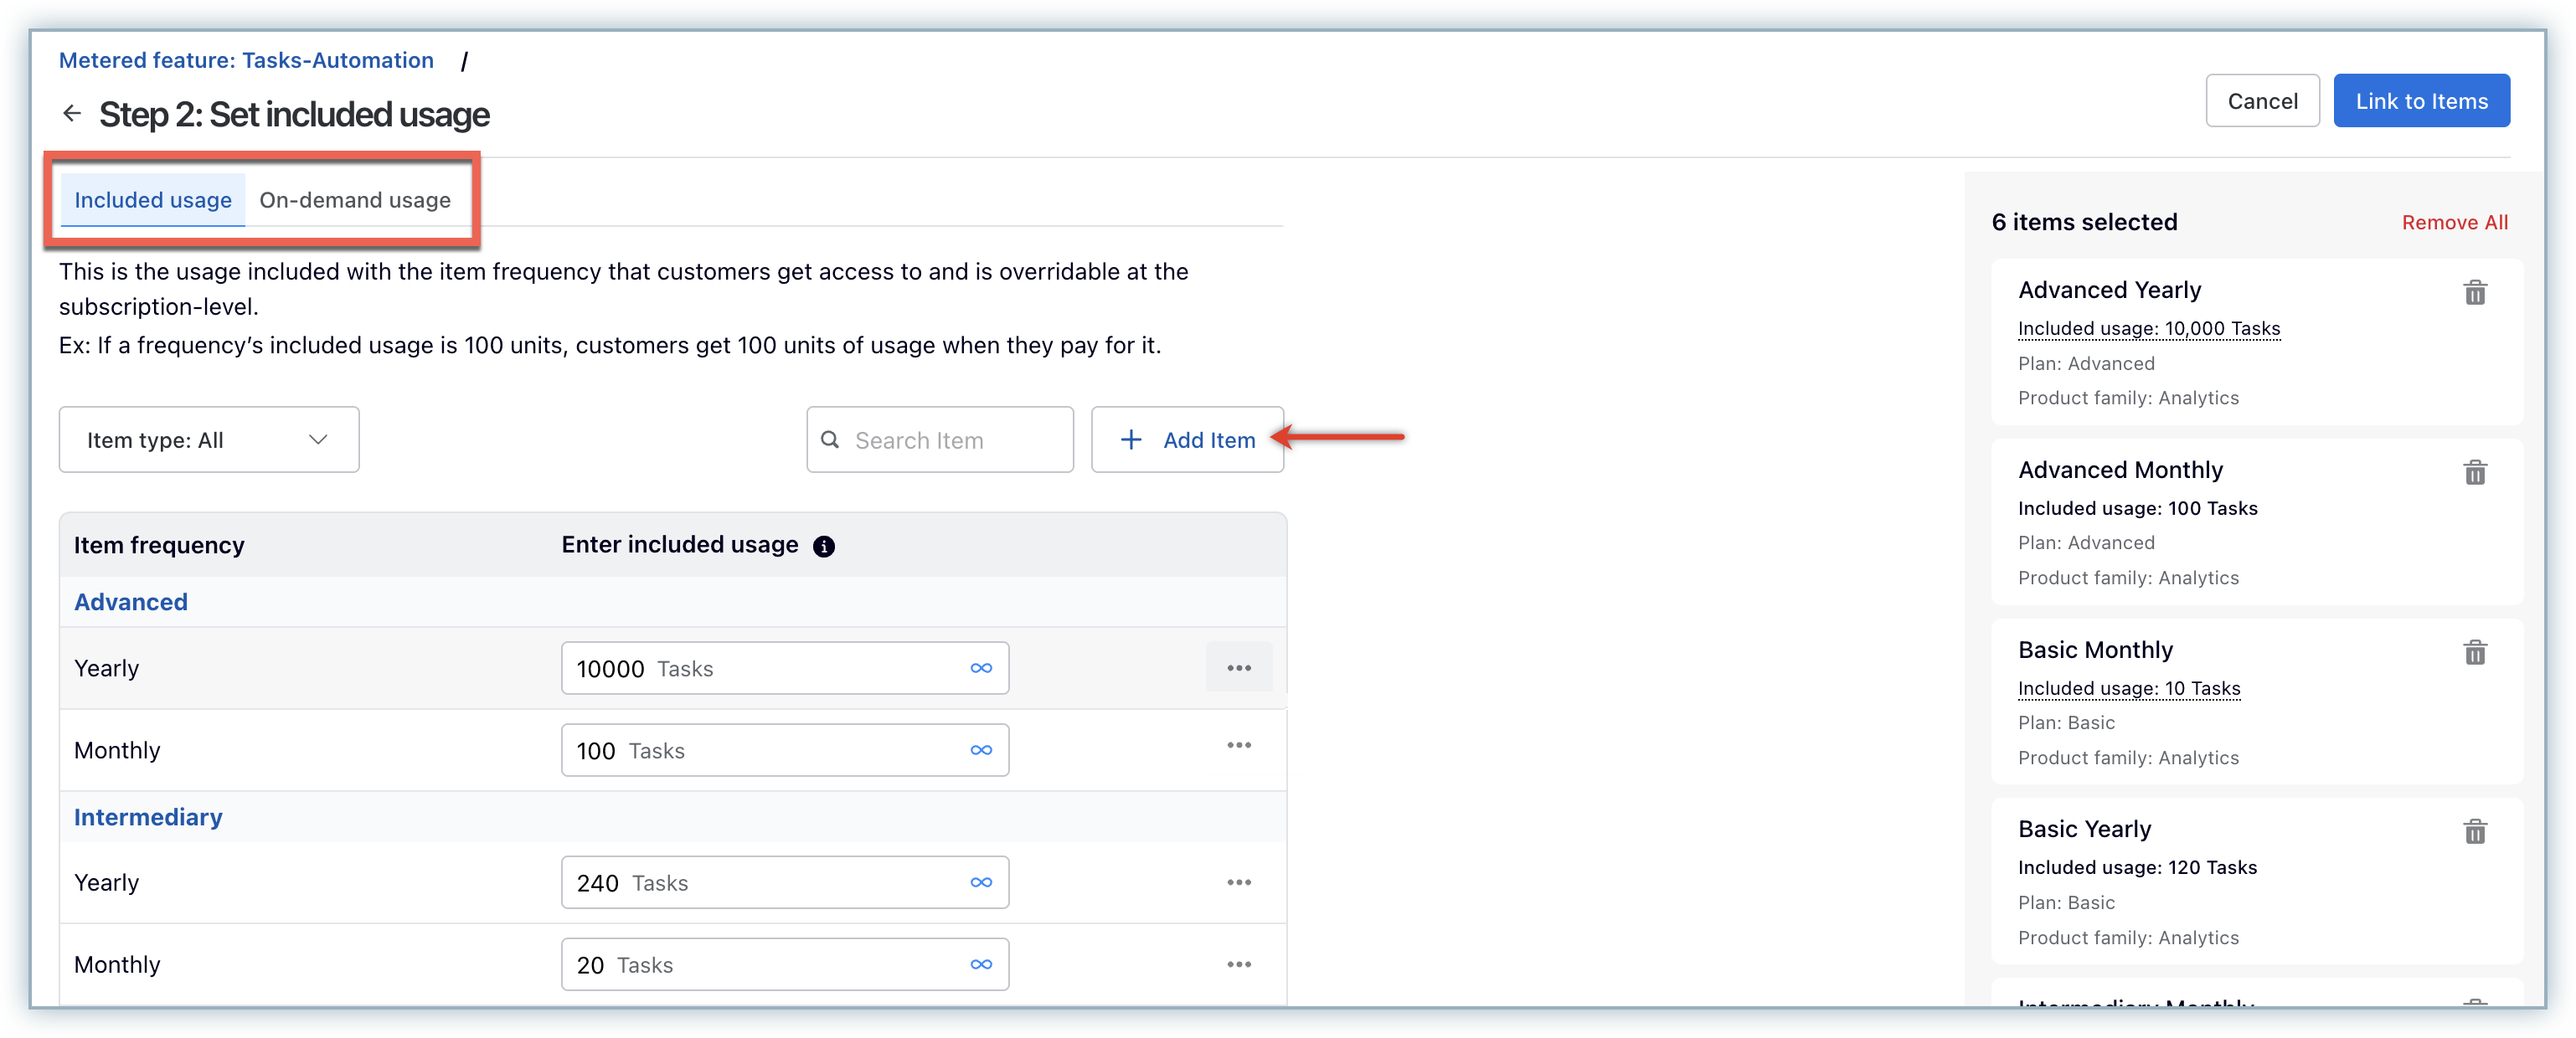Click Included usage: 10 Tasks in sidebar

click(x=2129, y=688)
